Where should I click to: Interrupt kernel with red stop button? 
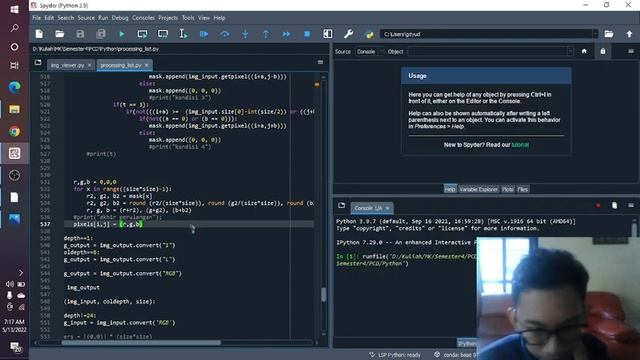[x=598, y=206]
